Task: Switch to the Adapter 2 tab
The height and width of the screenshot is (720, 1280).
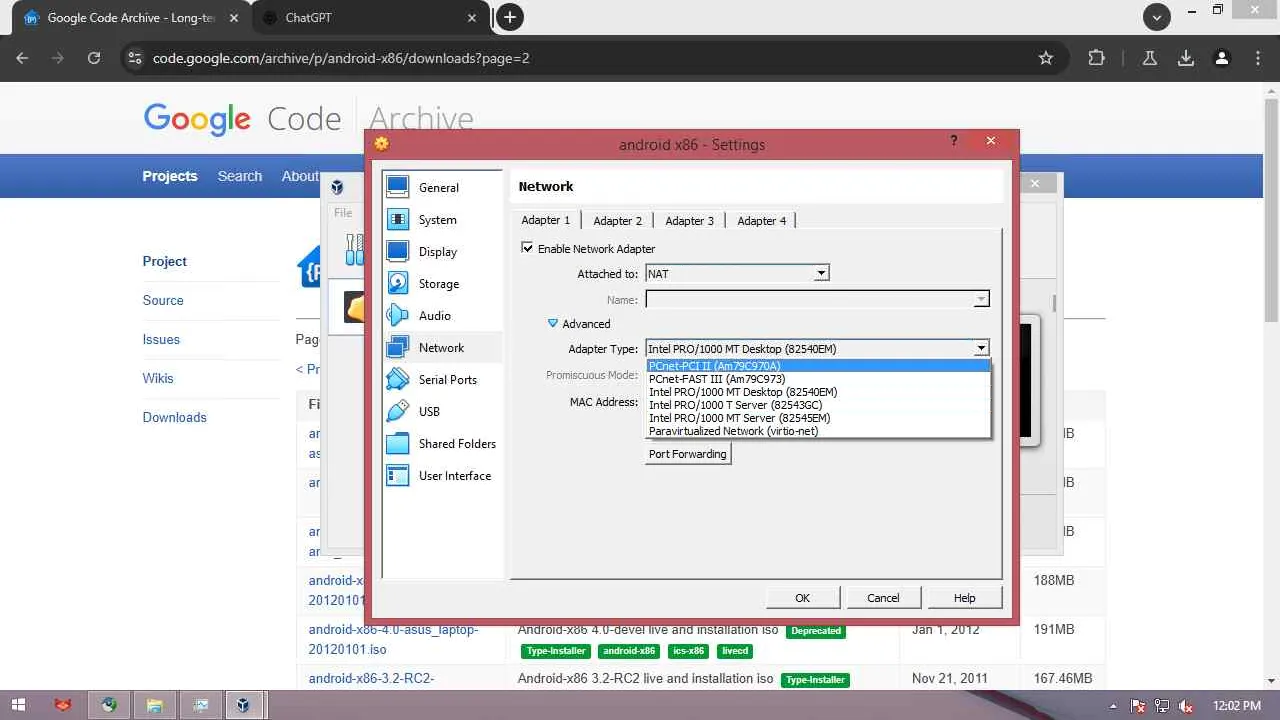Action: click(618, 221)
